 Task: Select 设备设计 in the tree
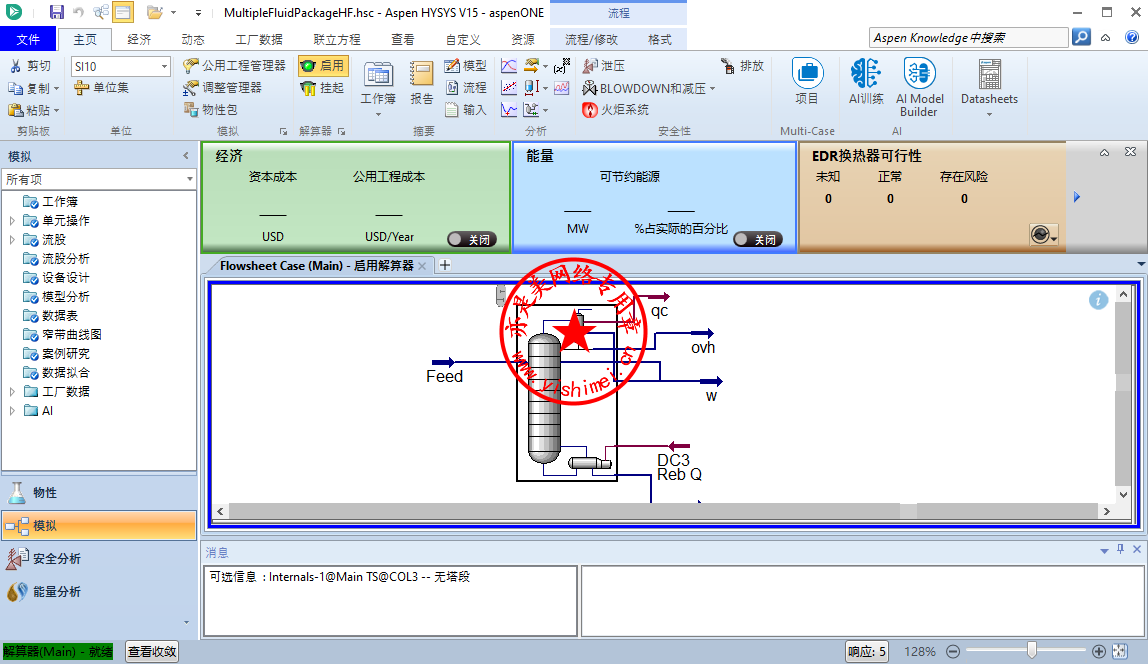coord(66,277)
